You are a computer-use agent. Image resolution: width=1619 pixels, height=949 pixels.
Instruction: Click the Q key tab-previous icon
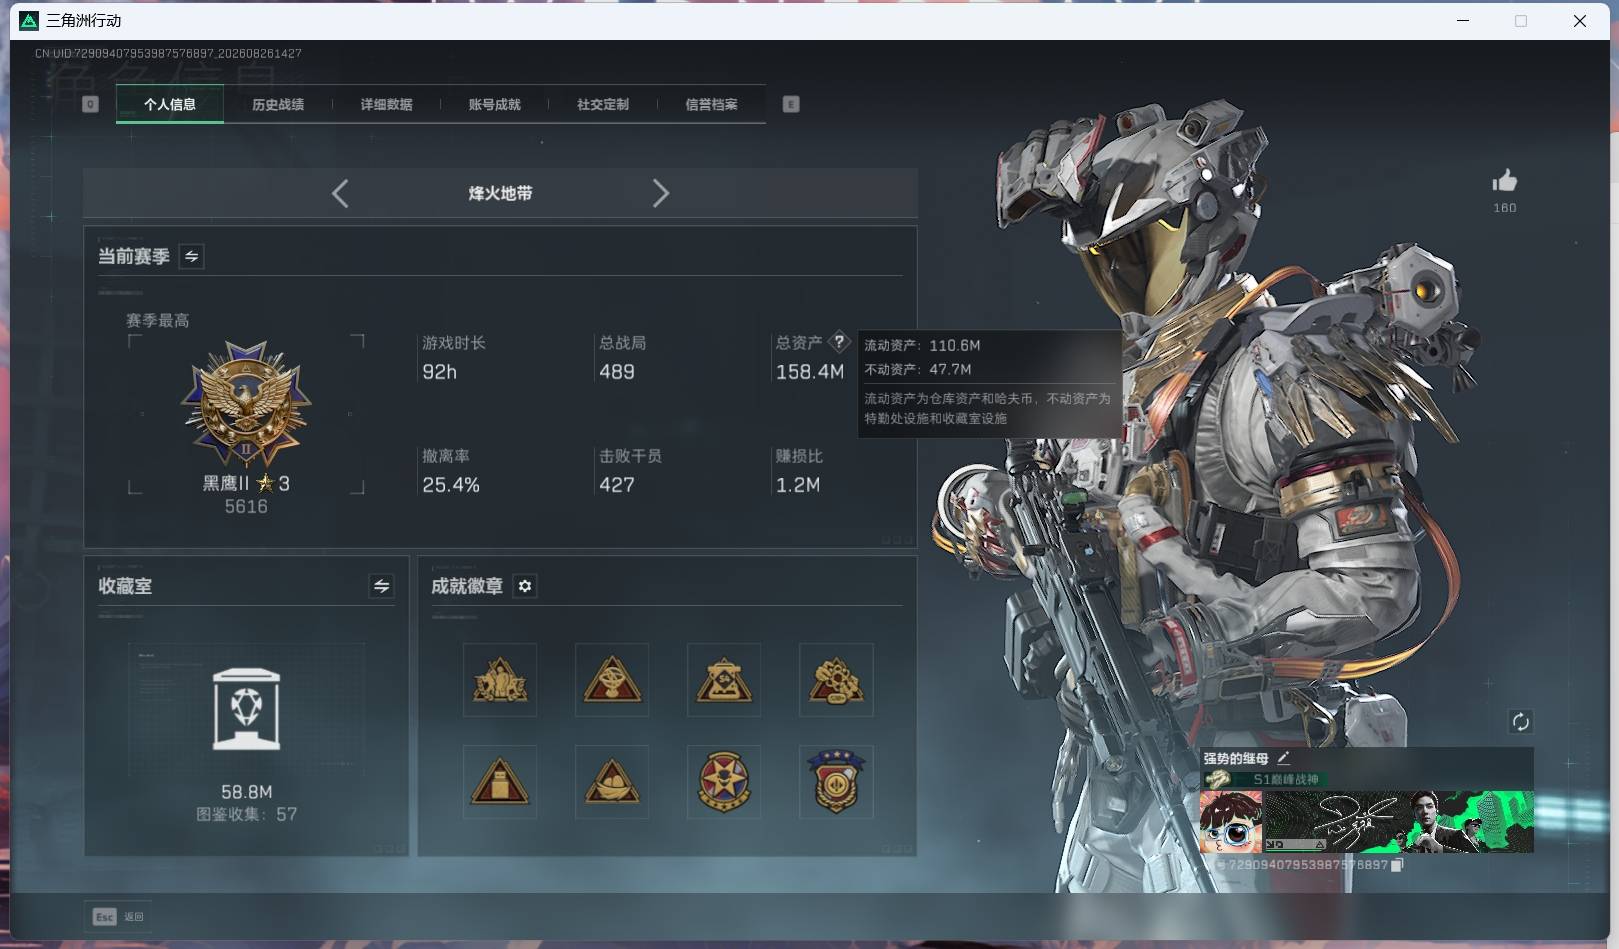90,104
